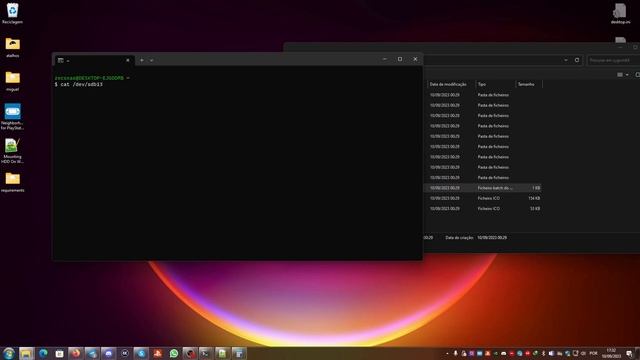Screen dimensions: 640x360
Task: Focus the Explorer search box
Action: [613, 60]
